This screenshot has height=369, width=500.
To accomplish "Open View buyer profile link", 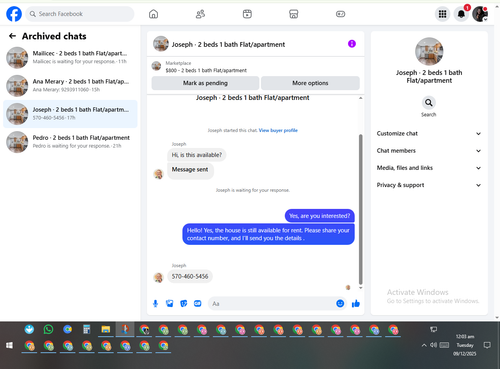I will coord(278,130).
